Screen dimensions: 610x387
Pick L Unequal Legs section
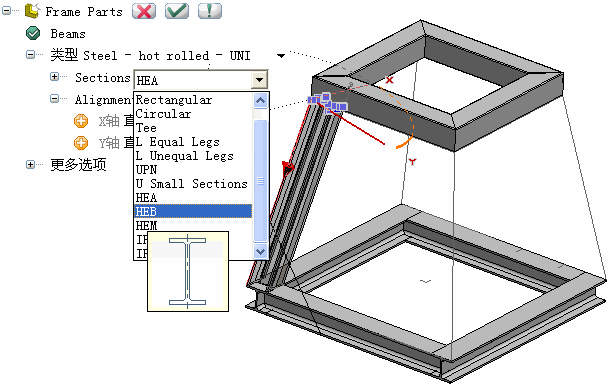click(x=193, y=156)
